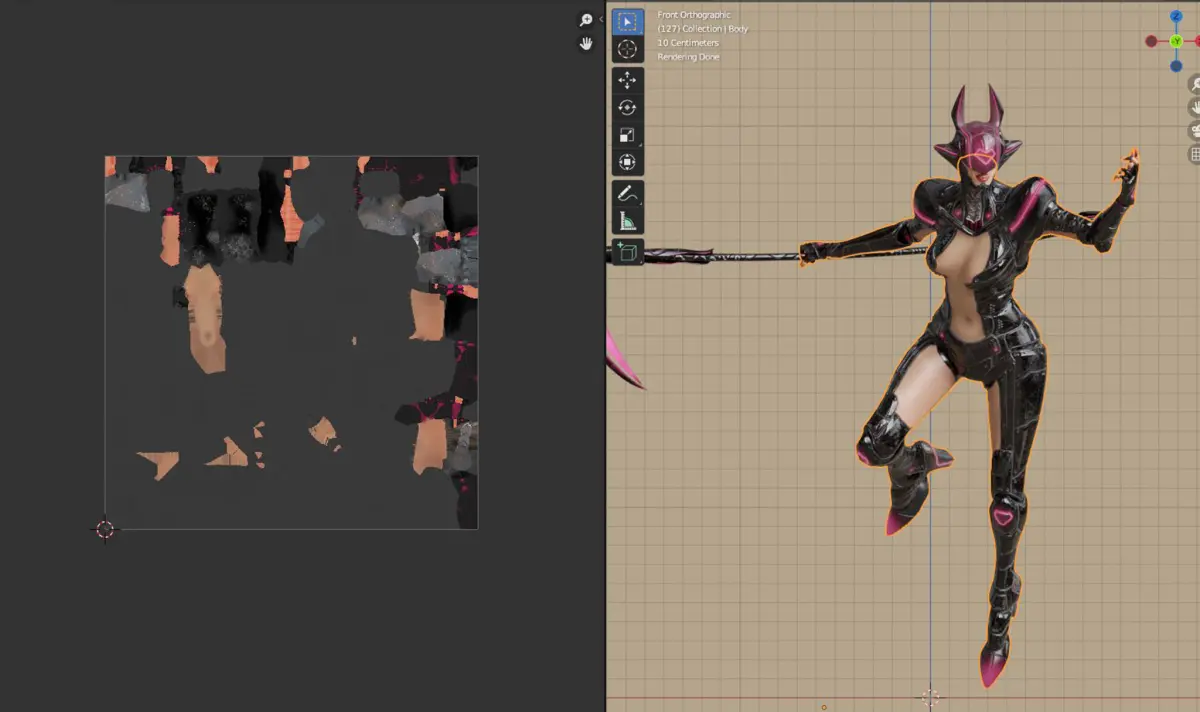The width and height of the screenshot is (1200, 712).
Task: Collapse UV editor sidebar with small arrow
Action: (601, 20)
